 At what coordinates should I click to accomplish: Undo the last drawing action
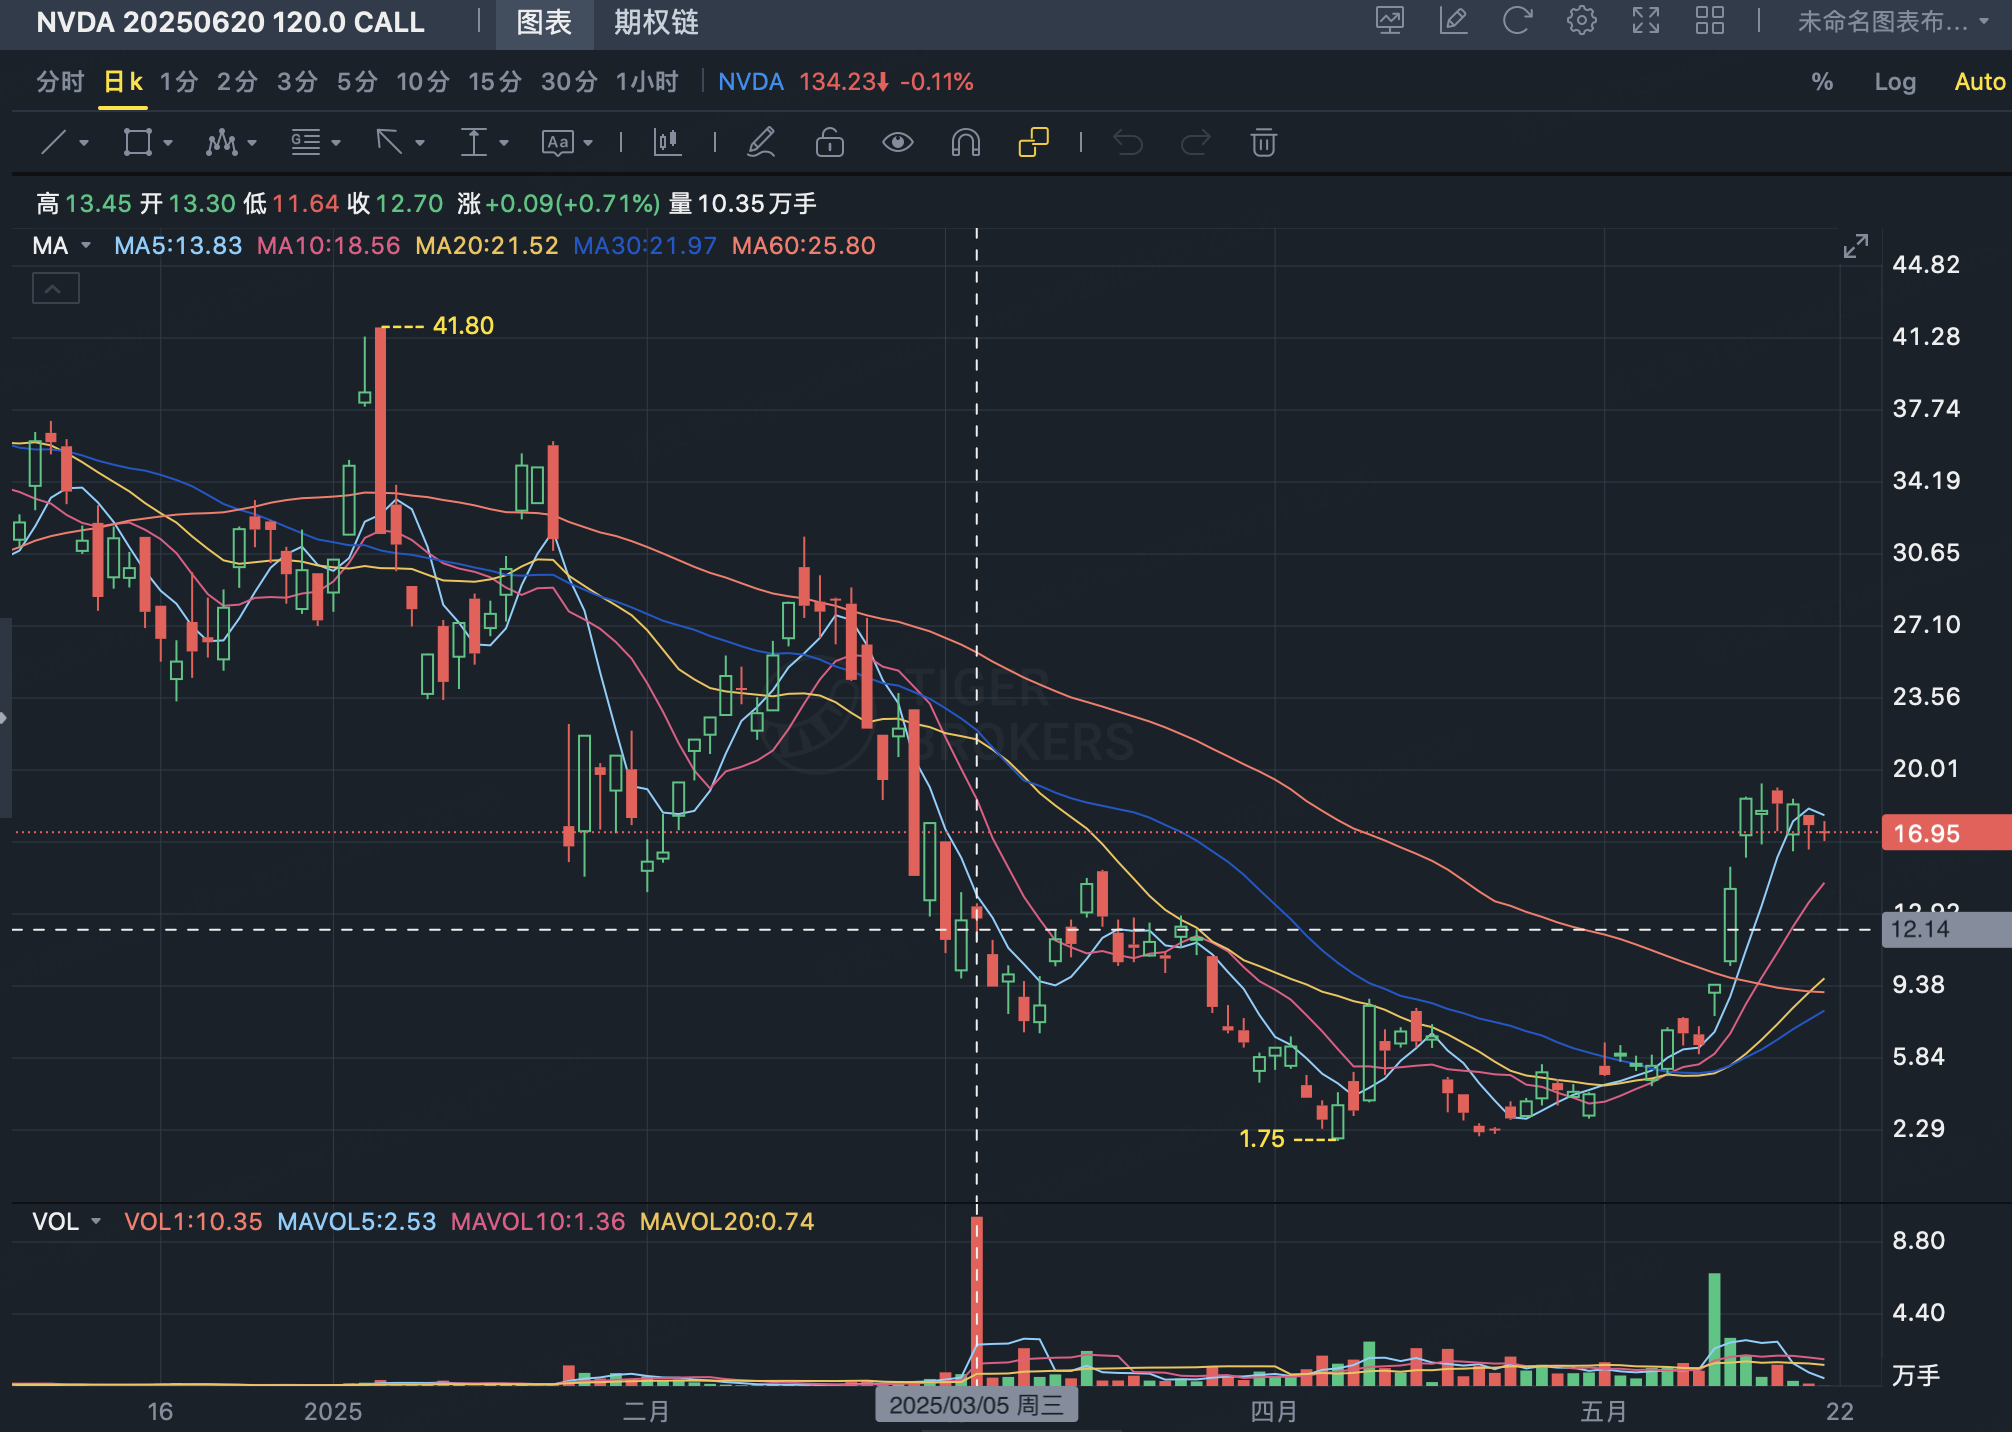click(1128, 143)
